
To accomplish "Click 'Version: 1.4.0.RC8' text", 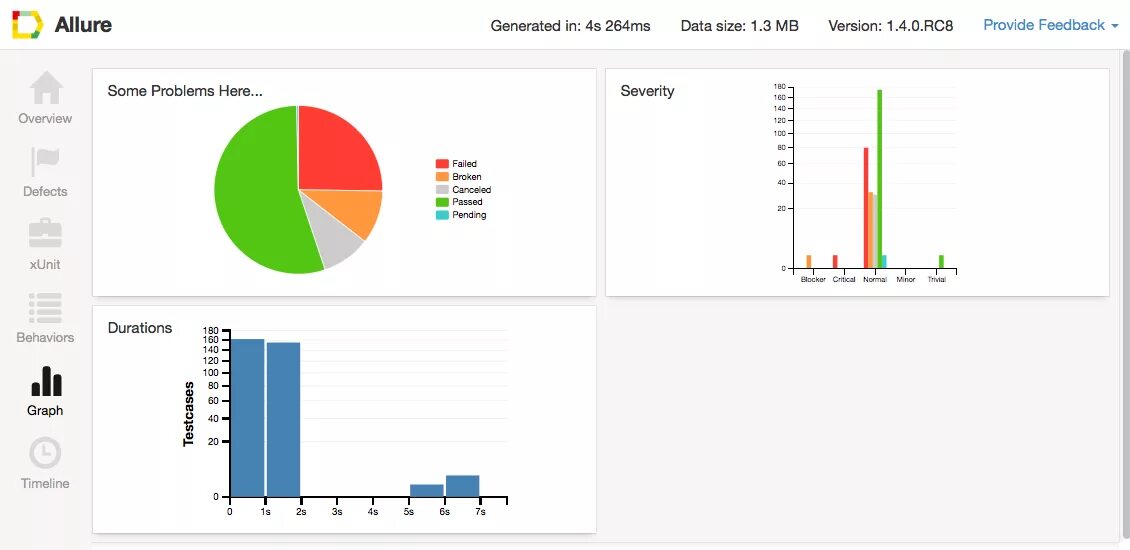I will [x=891, y=26].
